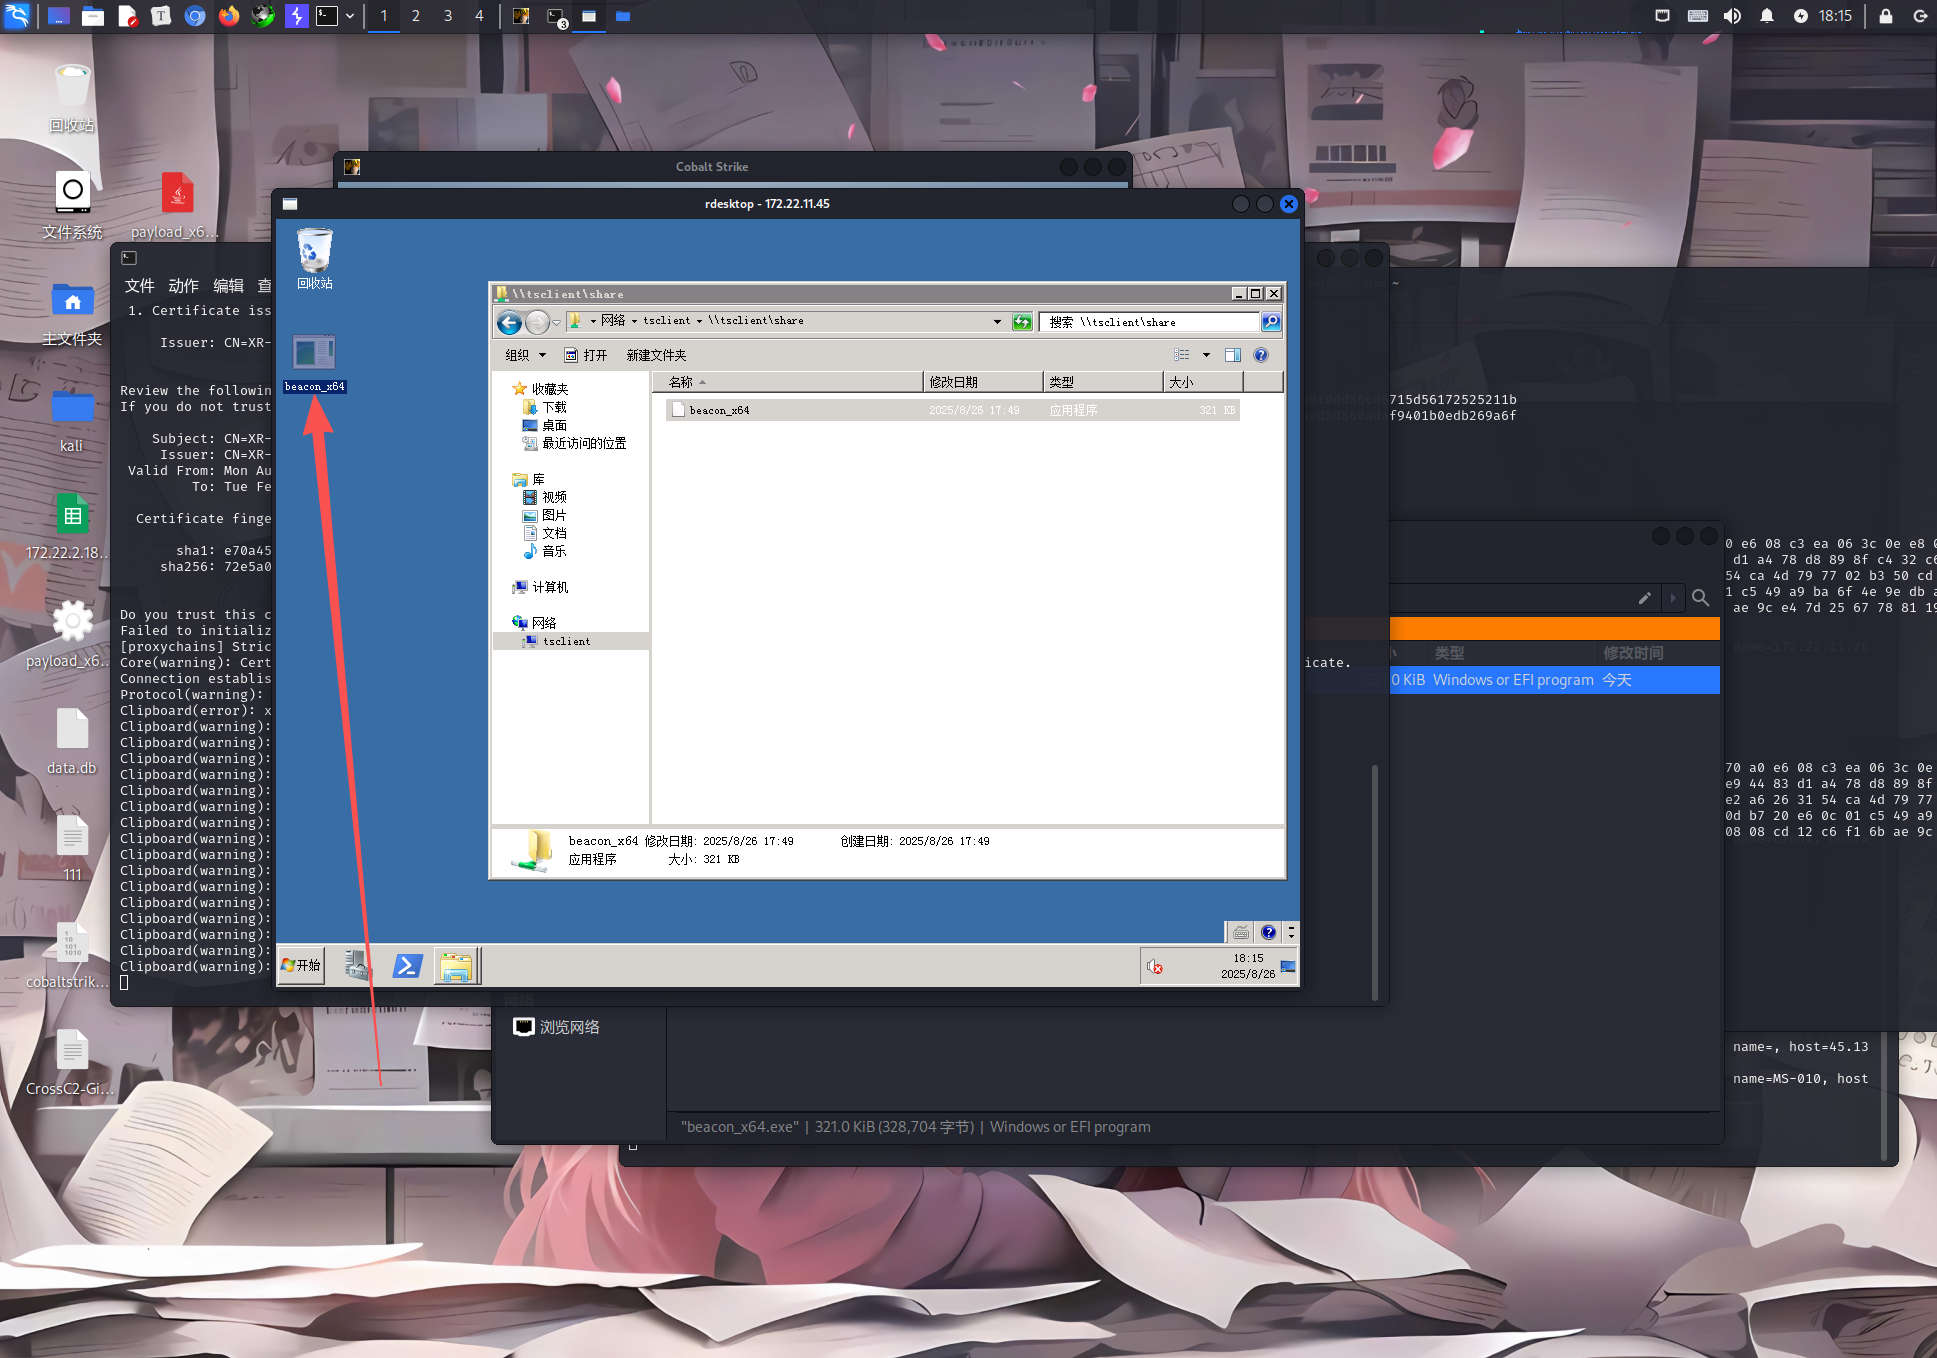The height and width of the screenshot is (1358, 1937).
Task: Click the refresh button beside address bar
Action: [x=1022, y=322]
